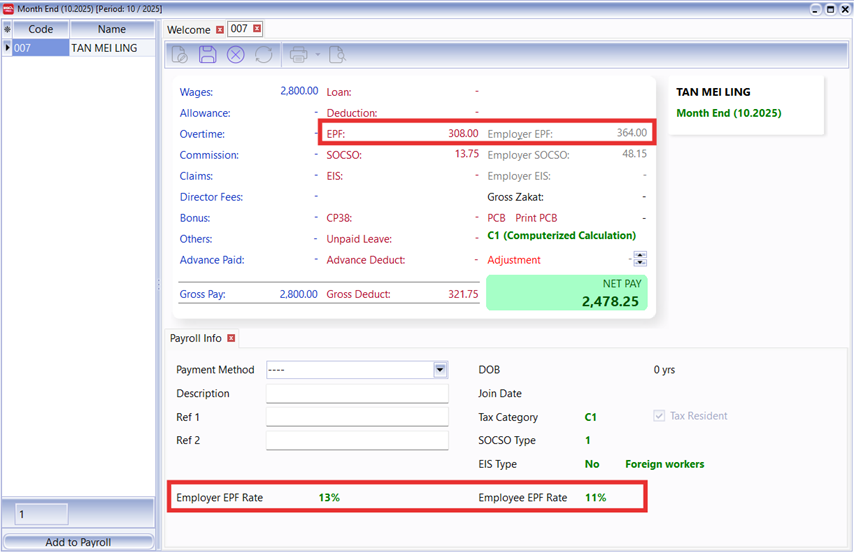Open the print options dropdown arrow
The image size is (854, 553).
pos(317,55)
